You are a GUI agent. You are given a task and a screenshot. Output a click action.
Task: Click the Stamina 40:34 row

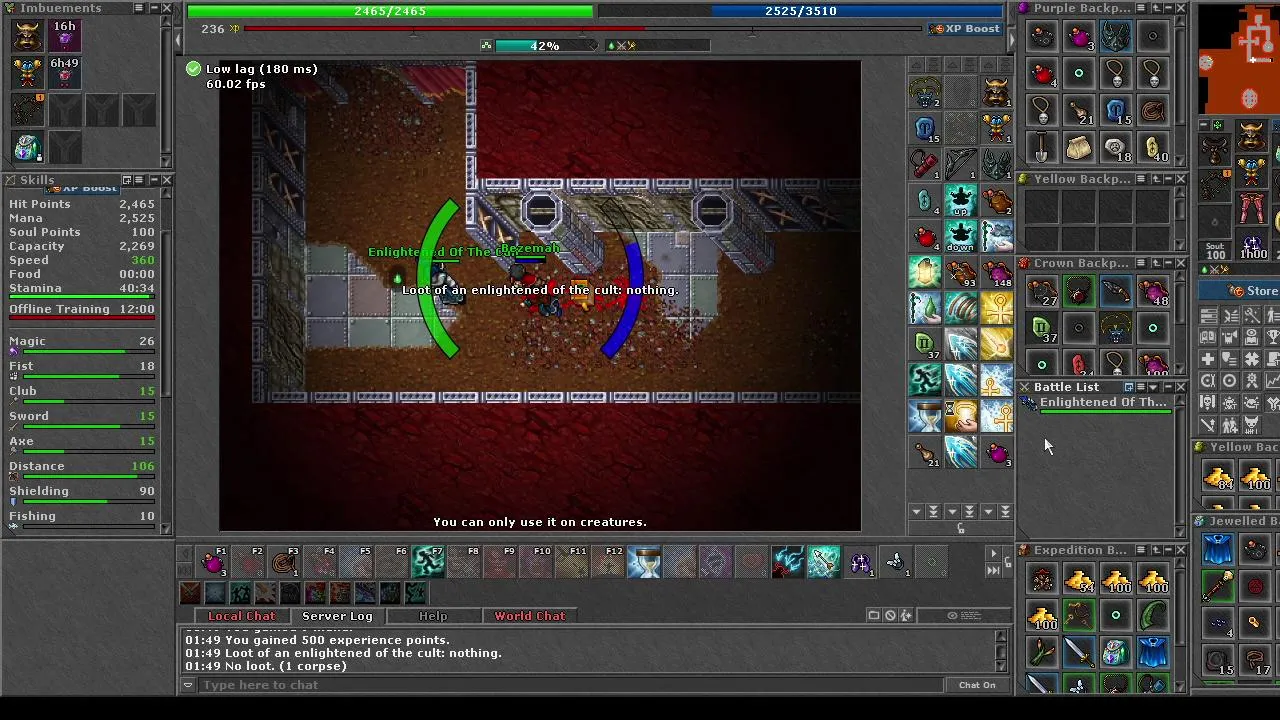coord(82,288)
